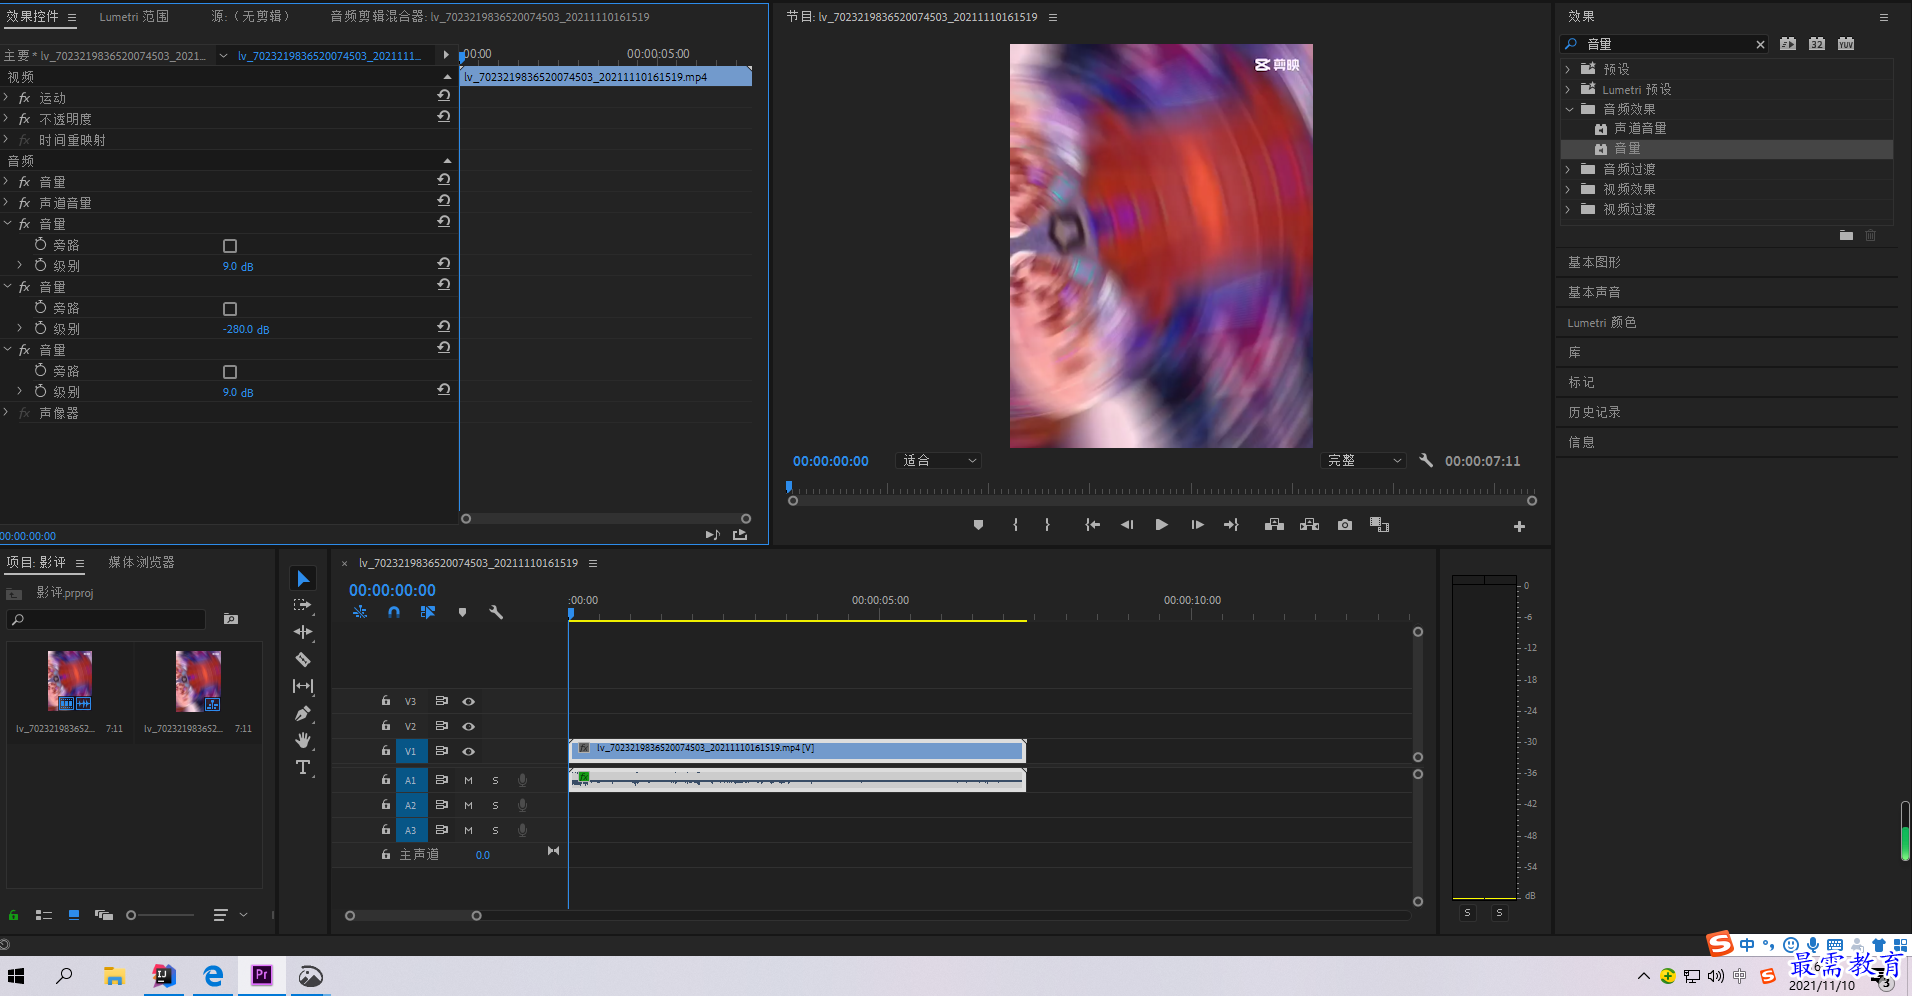The image size is (1912, 996).
Task: Clear the effects search field X
Action: 1760,44
